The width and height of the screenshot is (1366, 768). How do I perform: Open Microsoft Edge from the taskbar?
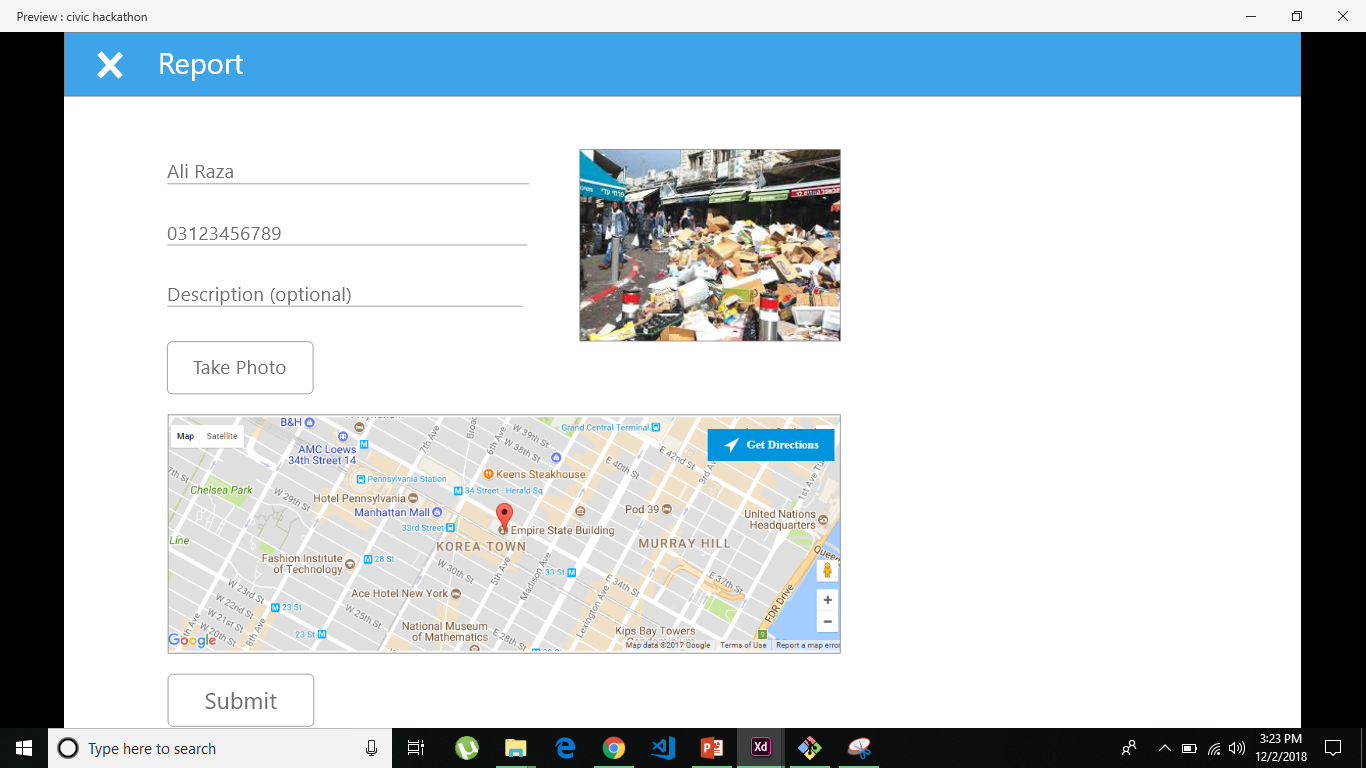pyautogui.click(x=565, y=748)
